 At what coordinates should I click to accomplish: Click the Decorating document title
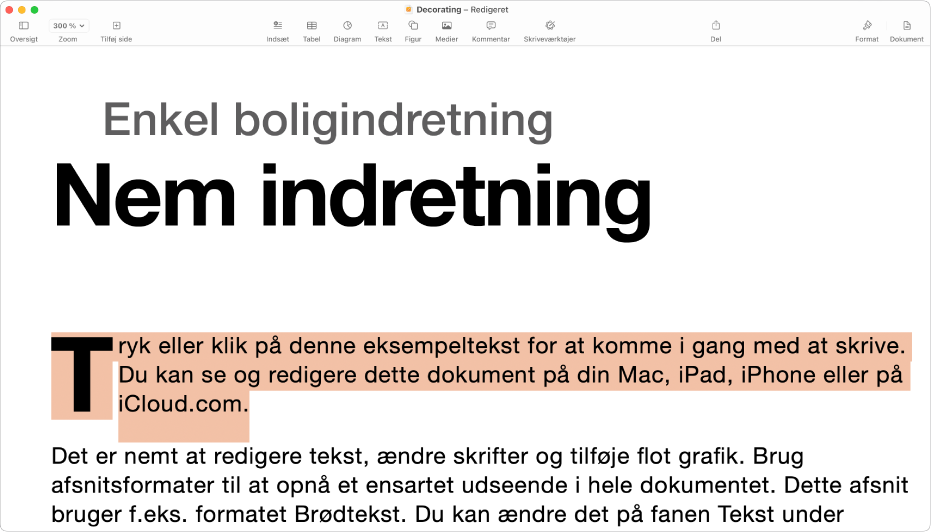coord(439,10)
